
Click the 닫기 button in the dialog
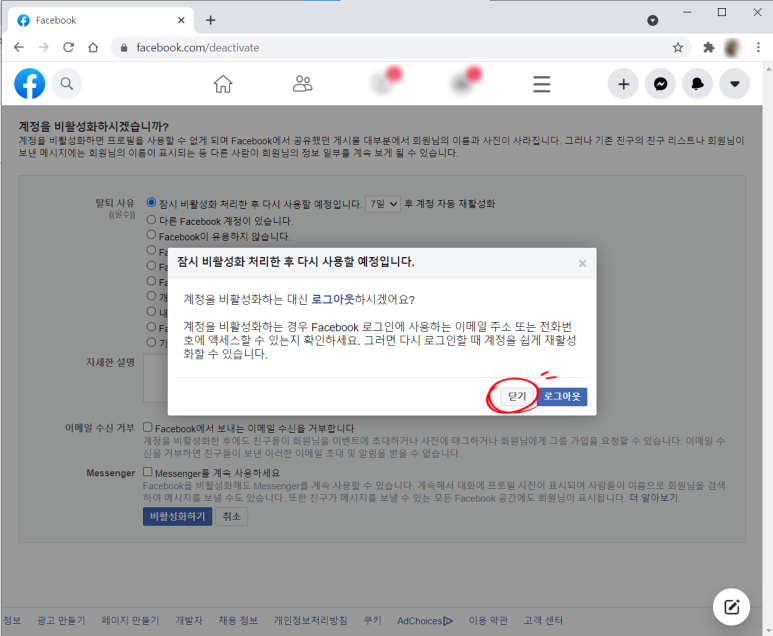517,396
